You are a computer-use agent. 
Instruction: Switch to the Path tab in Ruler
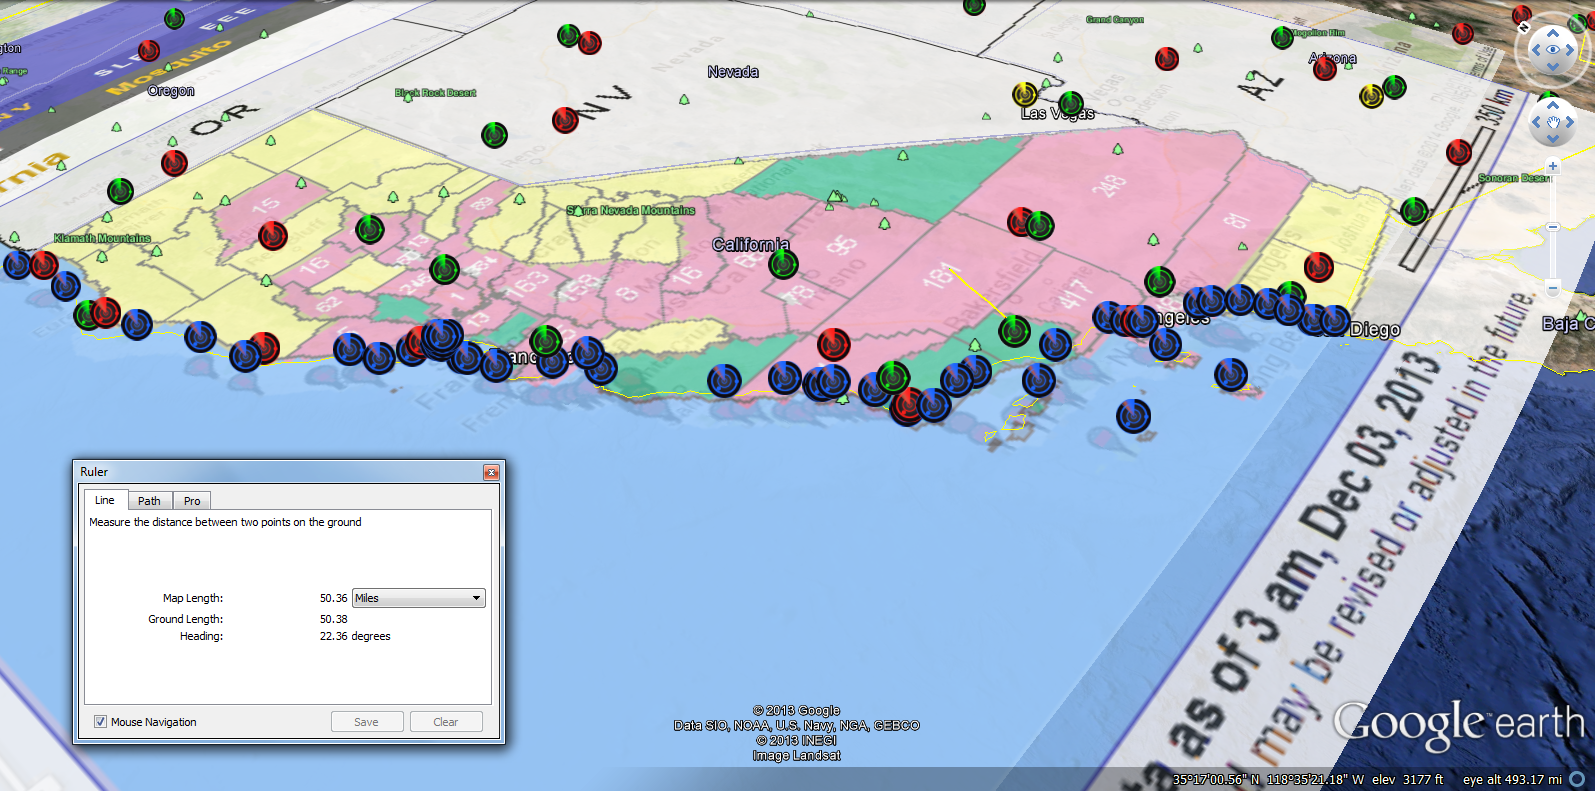149,501
